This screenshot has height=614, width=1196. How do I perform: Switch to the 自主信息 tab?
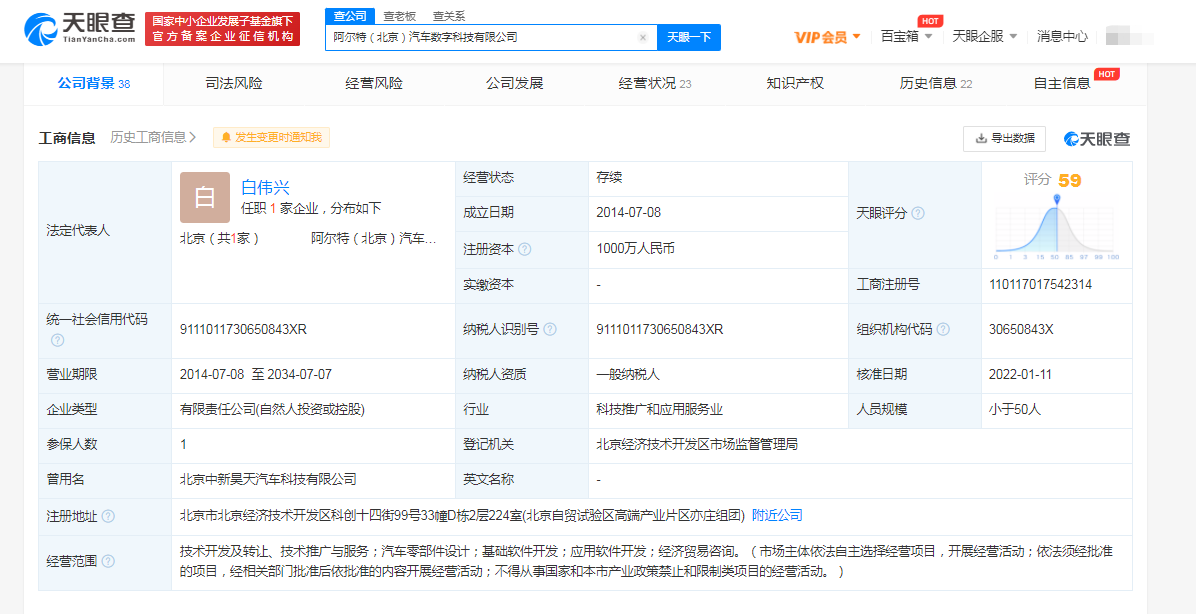click(1062, 84)
